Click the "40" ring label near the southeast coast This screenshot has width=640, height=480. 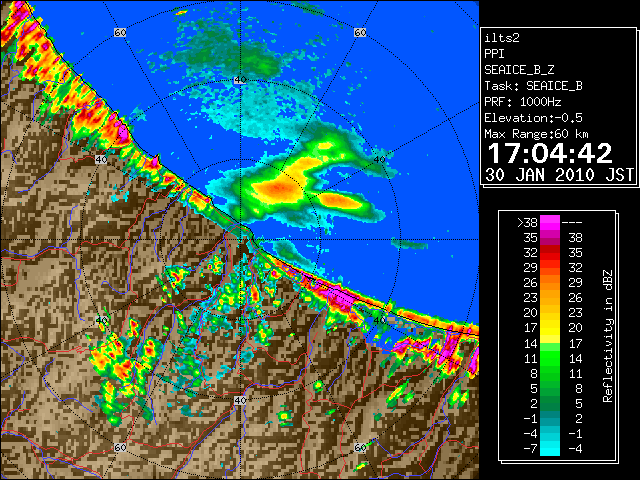tap(379, 320)
